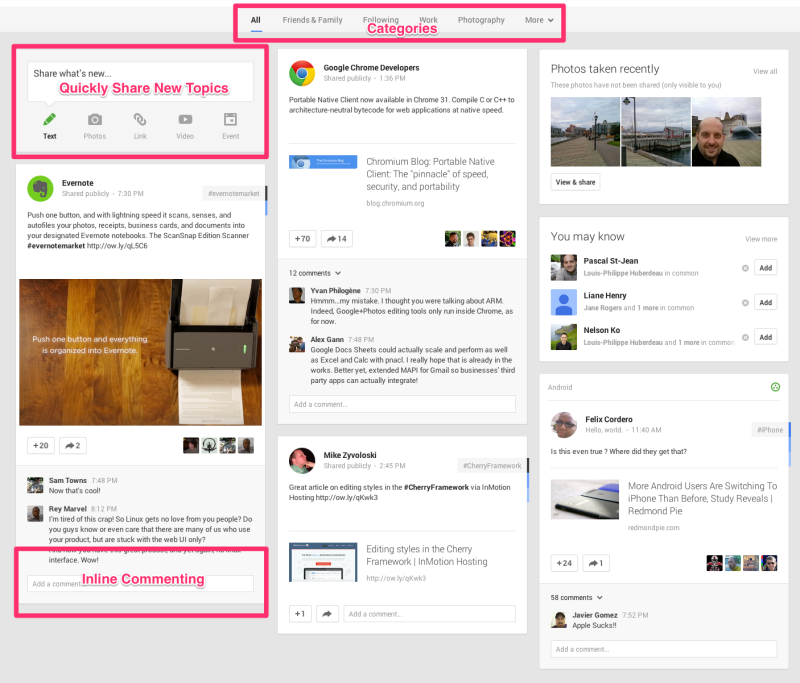Open the selfie photo in recent photos
This screenshot has height=683, width=800.
click(727, 132)
